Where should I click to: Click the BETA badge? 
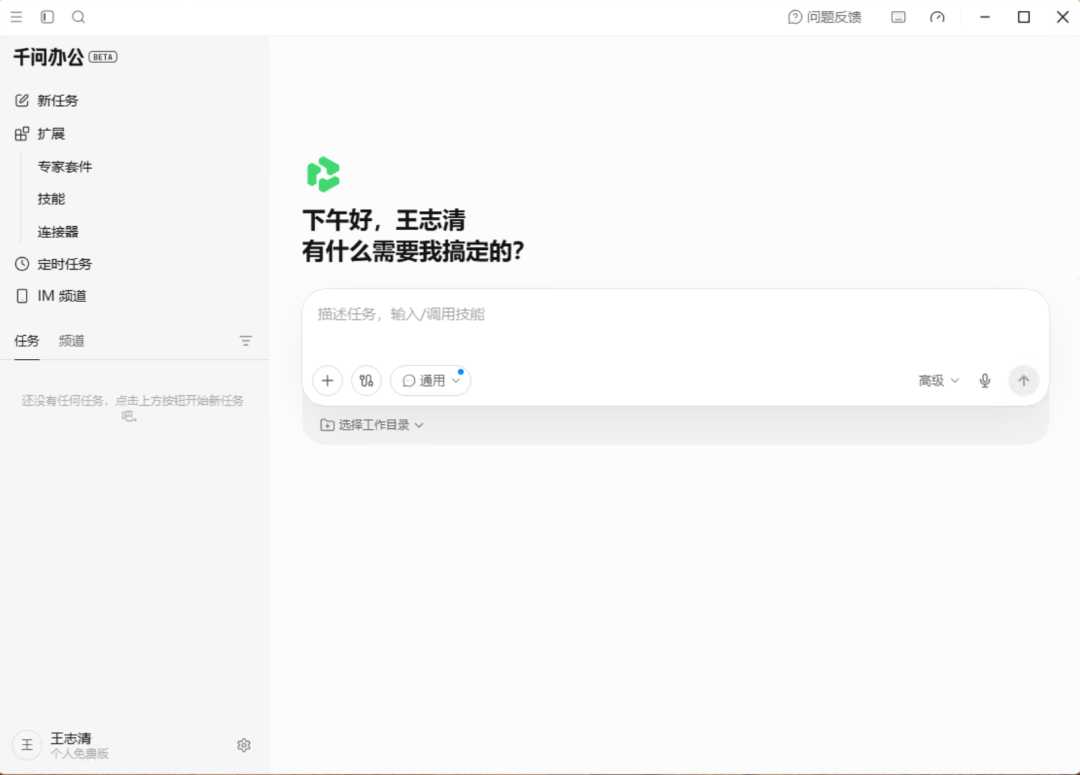click(103, 57)
